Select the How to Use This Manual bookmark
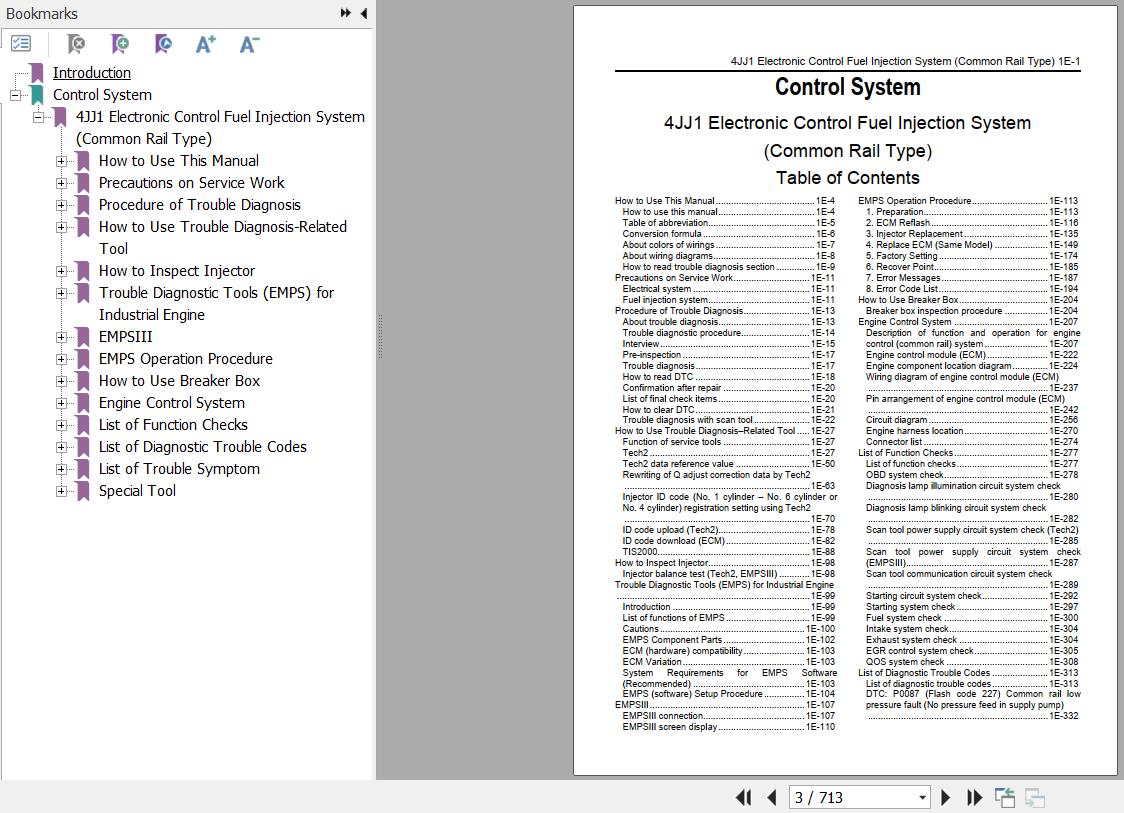1124x813 pixels. pos(178,161)
